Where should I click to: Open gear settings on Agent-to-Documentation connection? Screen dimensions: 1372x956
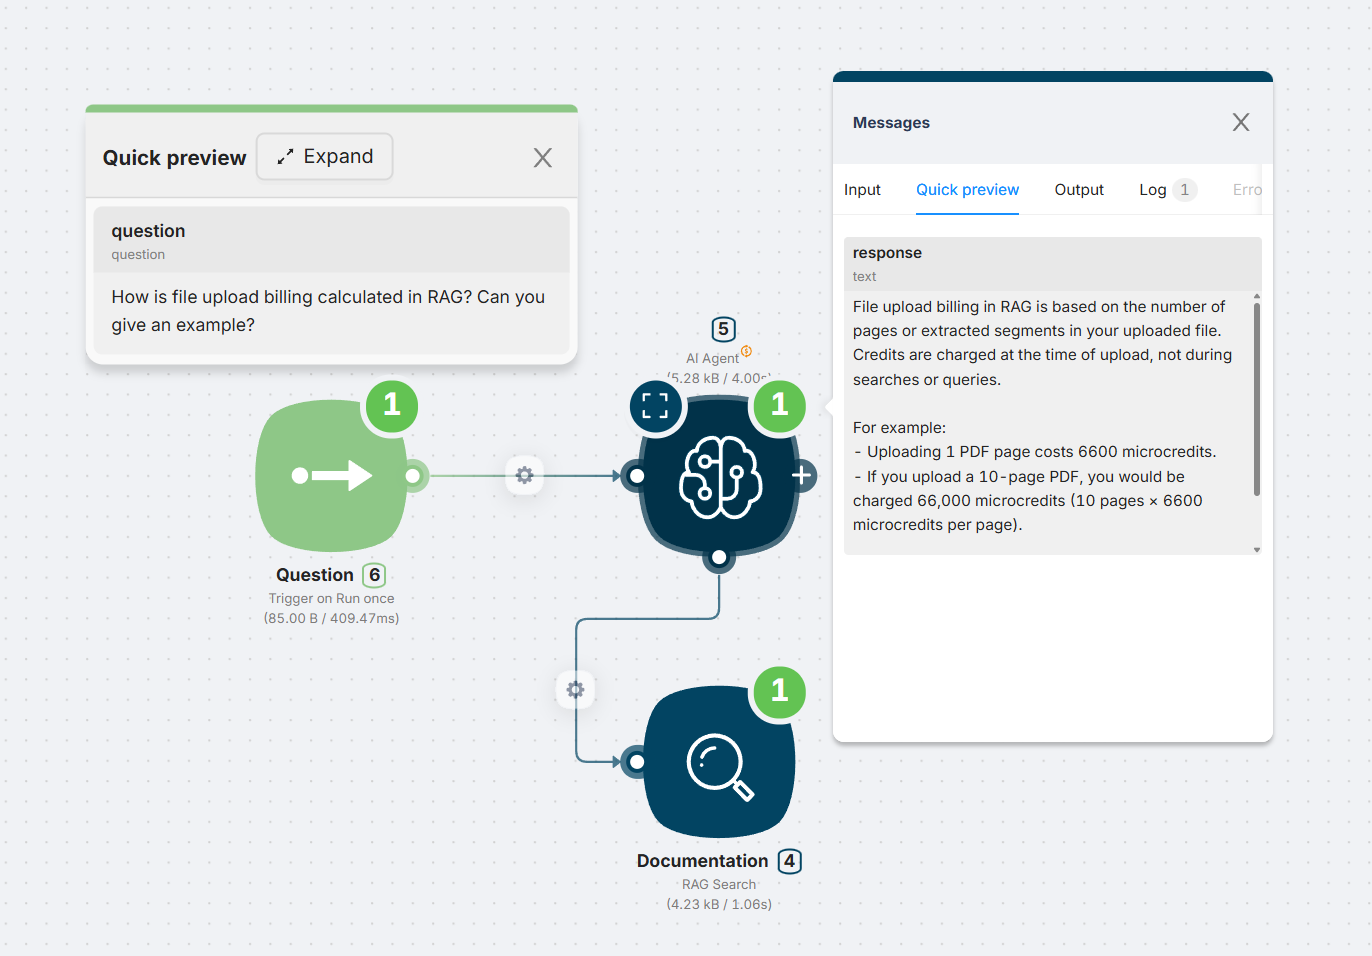click(575, 690)
